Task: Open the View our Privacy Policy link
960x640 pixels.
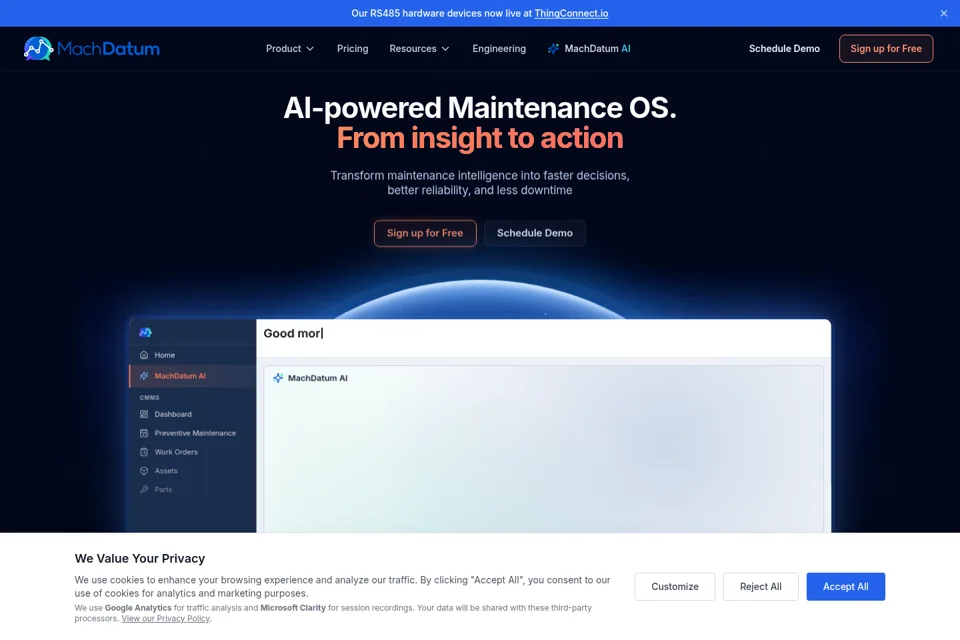Action: tap(165, 619)
